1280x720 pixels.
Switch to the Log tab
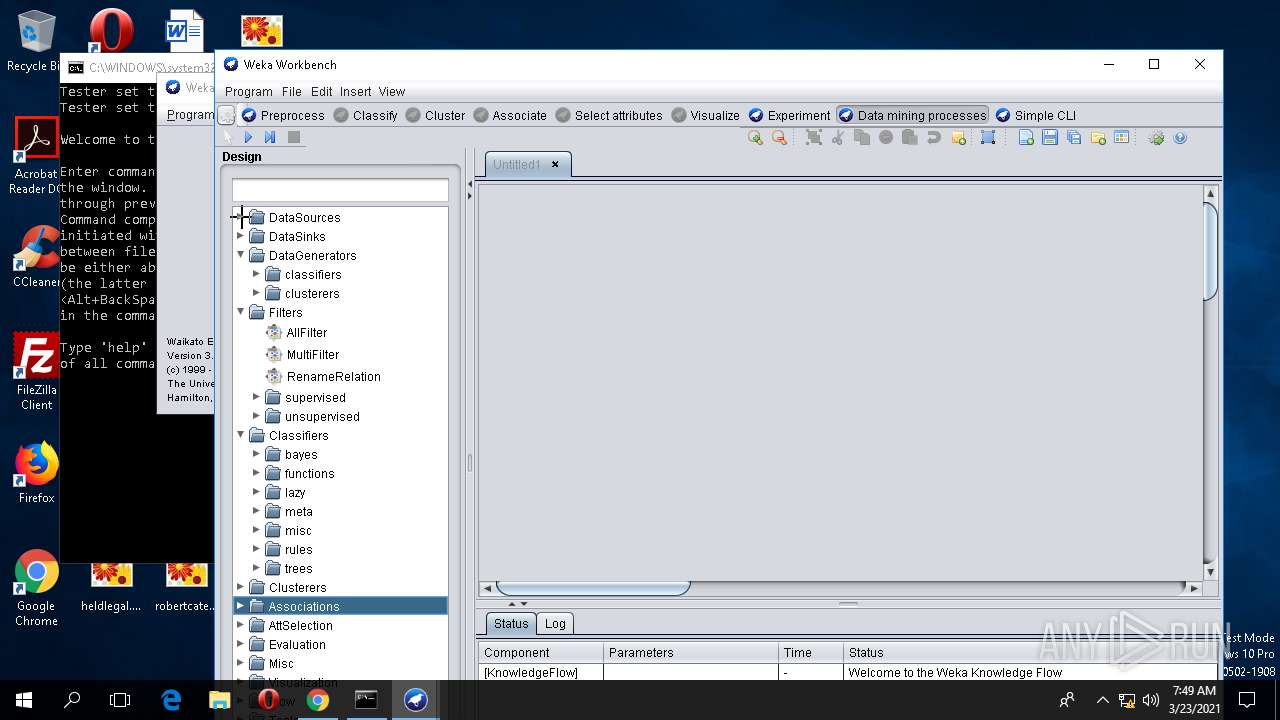555,624
